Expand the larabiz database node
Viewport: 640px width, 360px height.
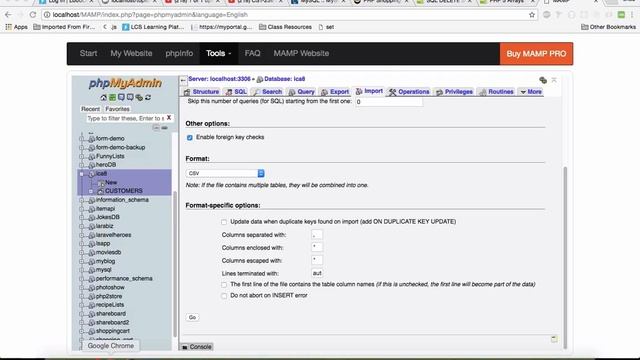(x=82, y=226)
